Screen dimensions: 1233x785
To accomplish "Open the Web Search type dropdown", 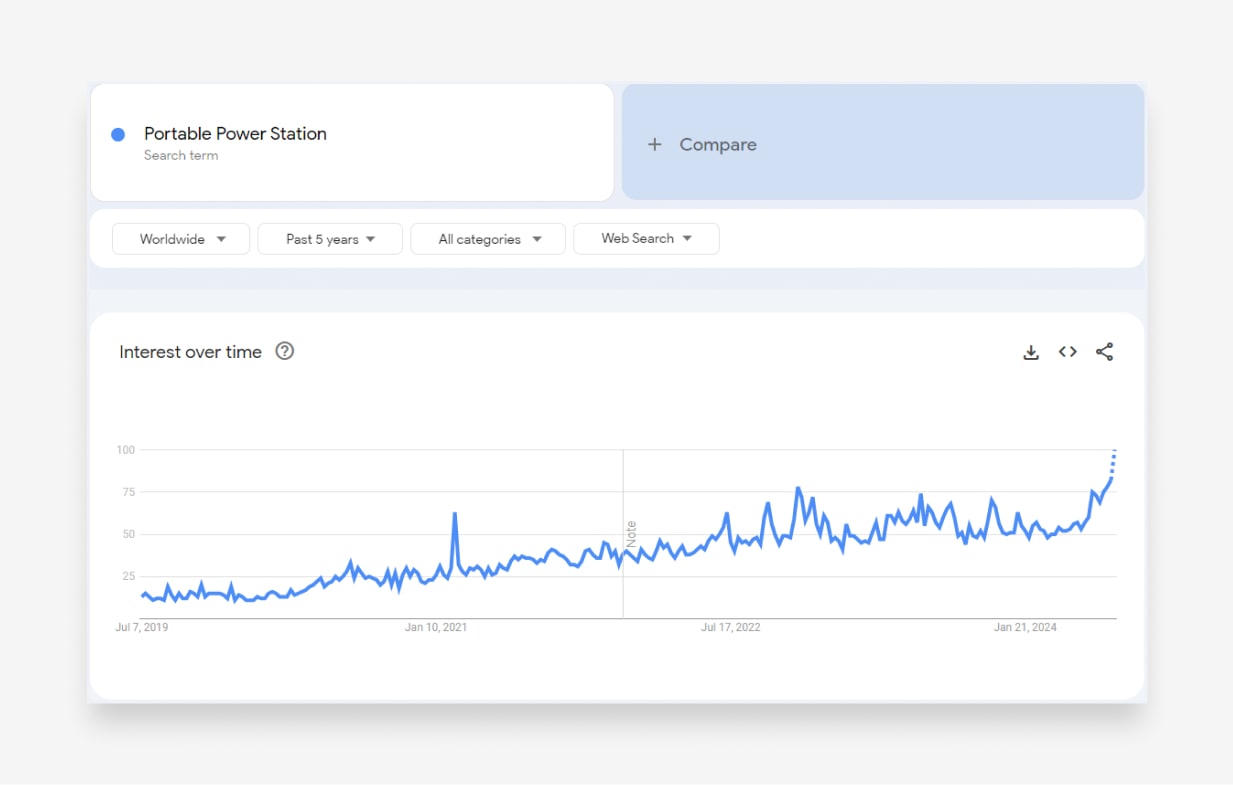I will pos(646,239).
